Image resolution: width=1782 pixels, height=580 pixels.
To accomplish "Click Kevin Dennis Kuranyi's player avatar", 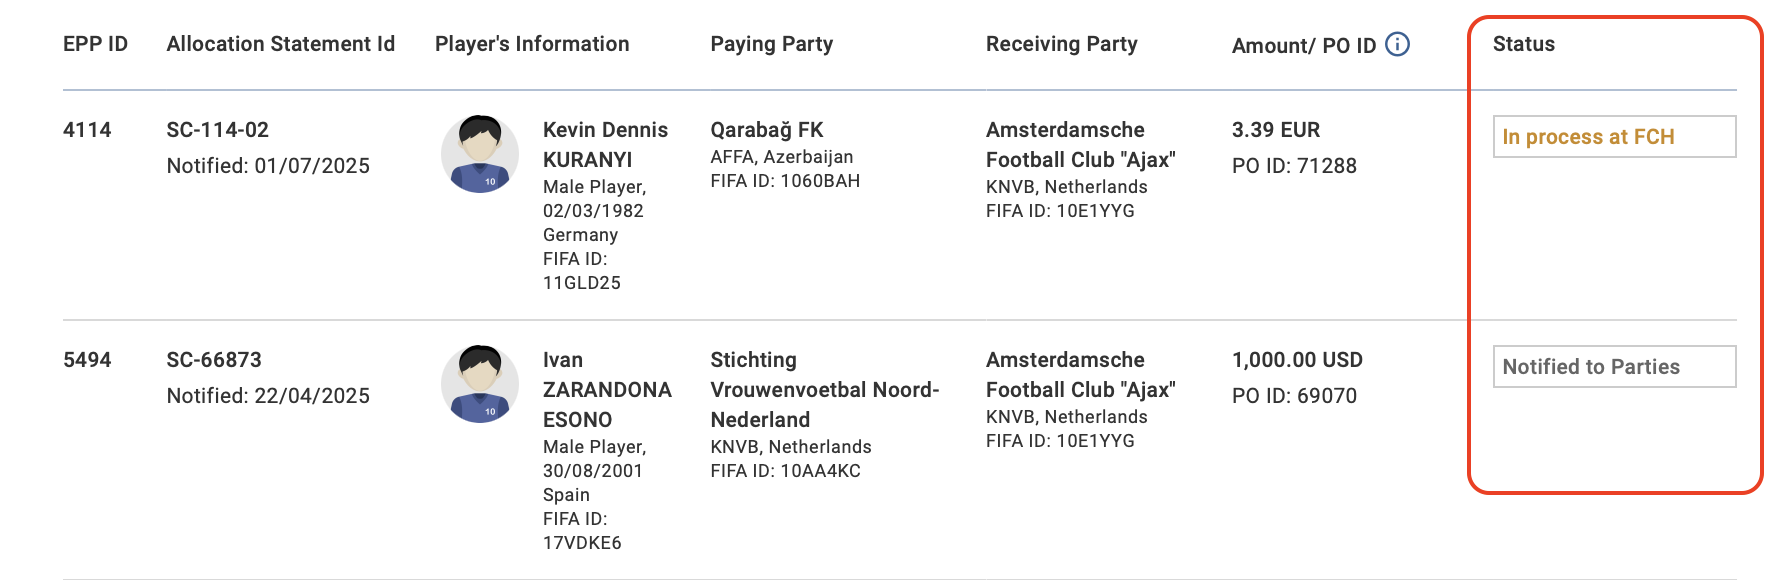I will pyautogui.click(x=480, y=154).
